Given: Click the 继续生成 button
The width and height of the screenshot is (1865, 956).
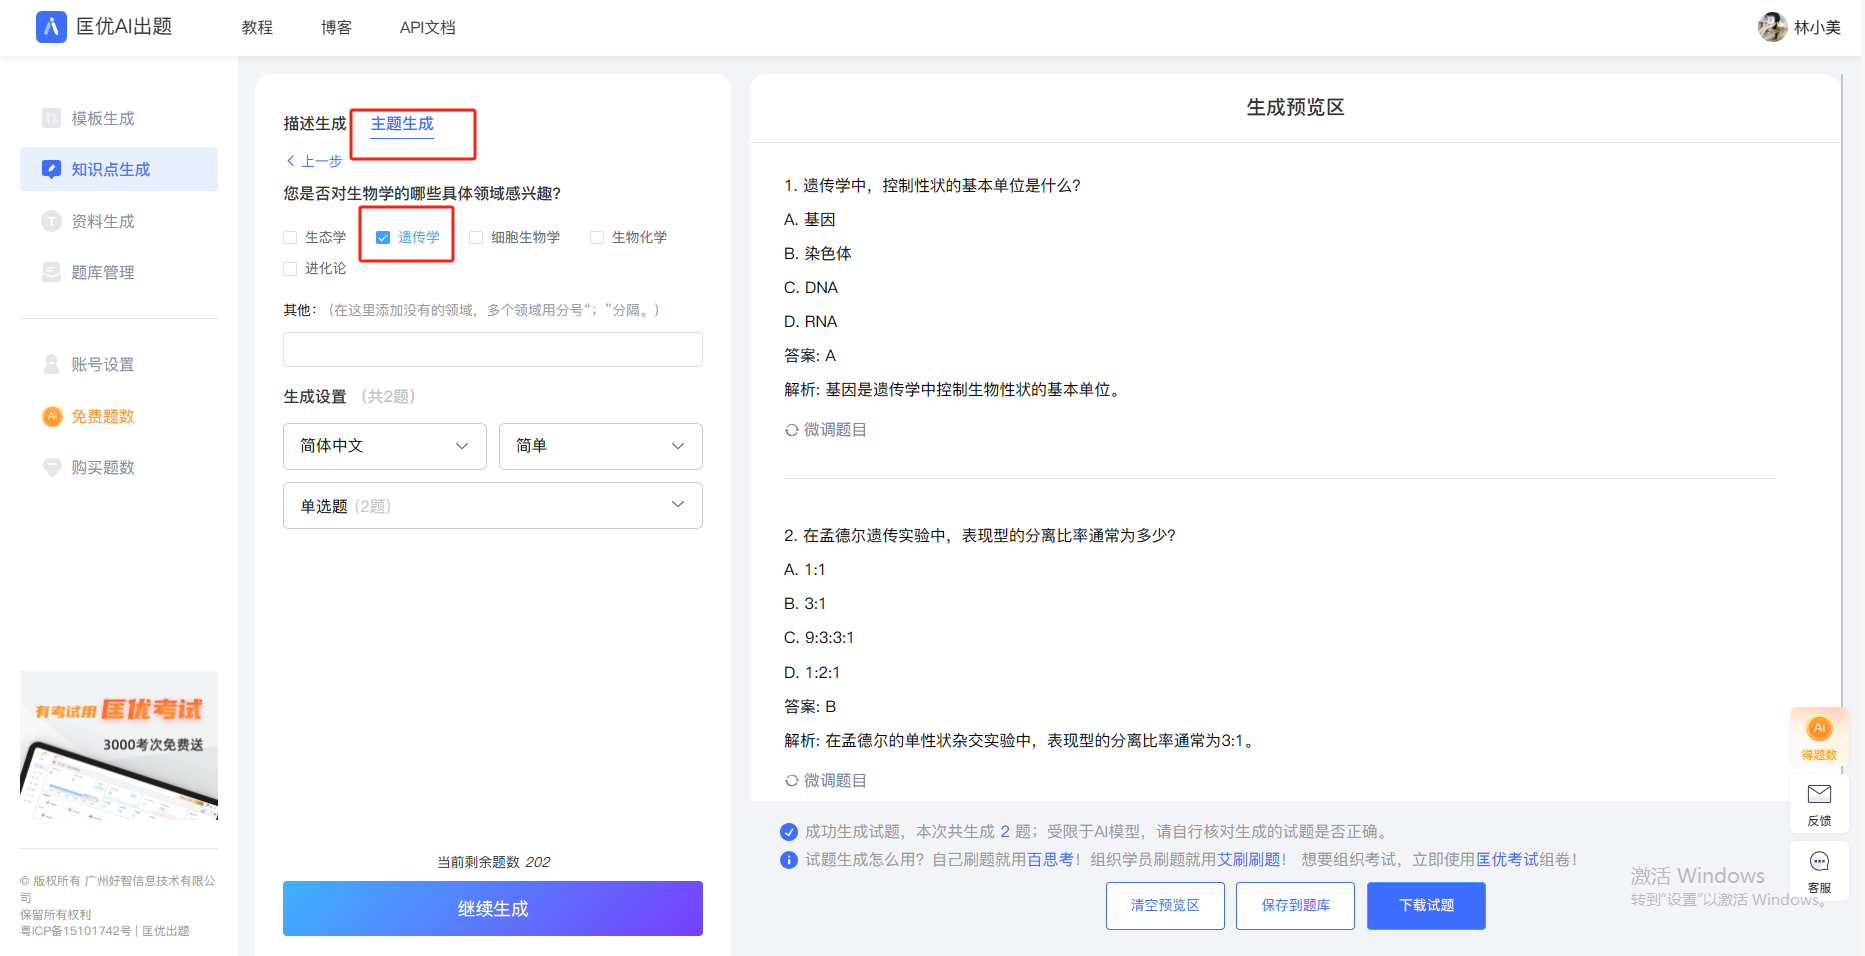Looking at the screenshot, I should 493,908.
